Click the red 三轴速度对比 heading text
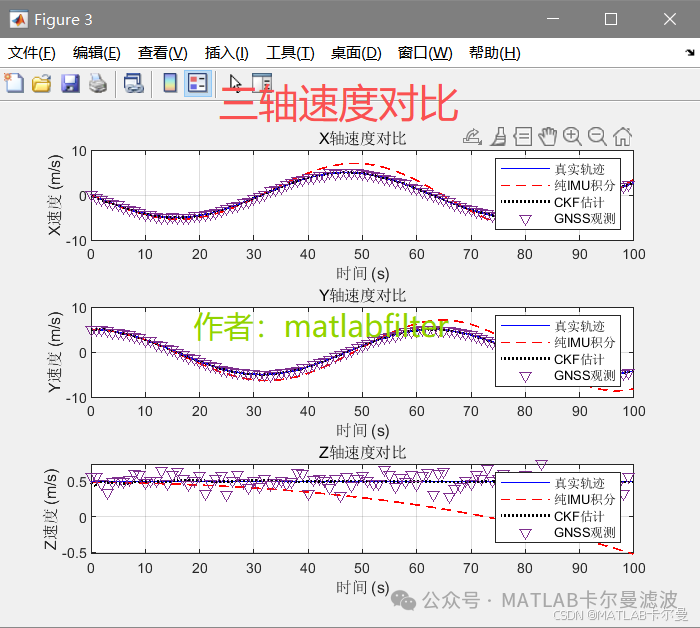The width and height of the screenshot is (700, 628). (x=339, y=104)
